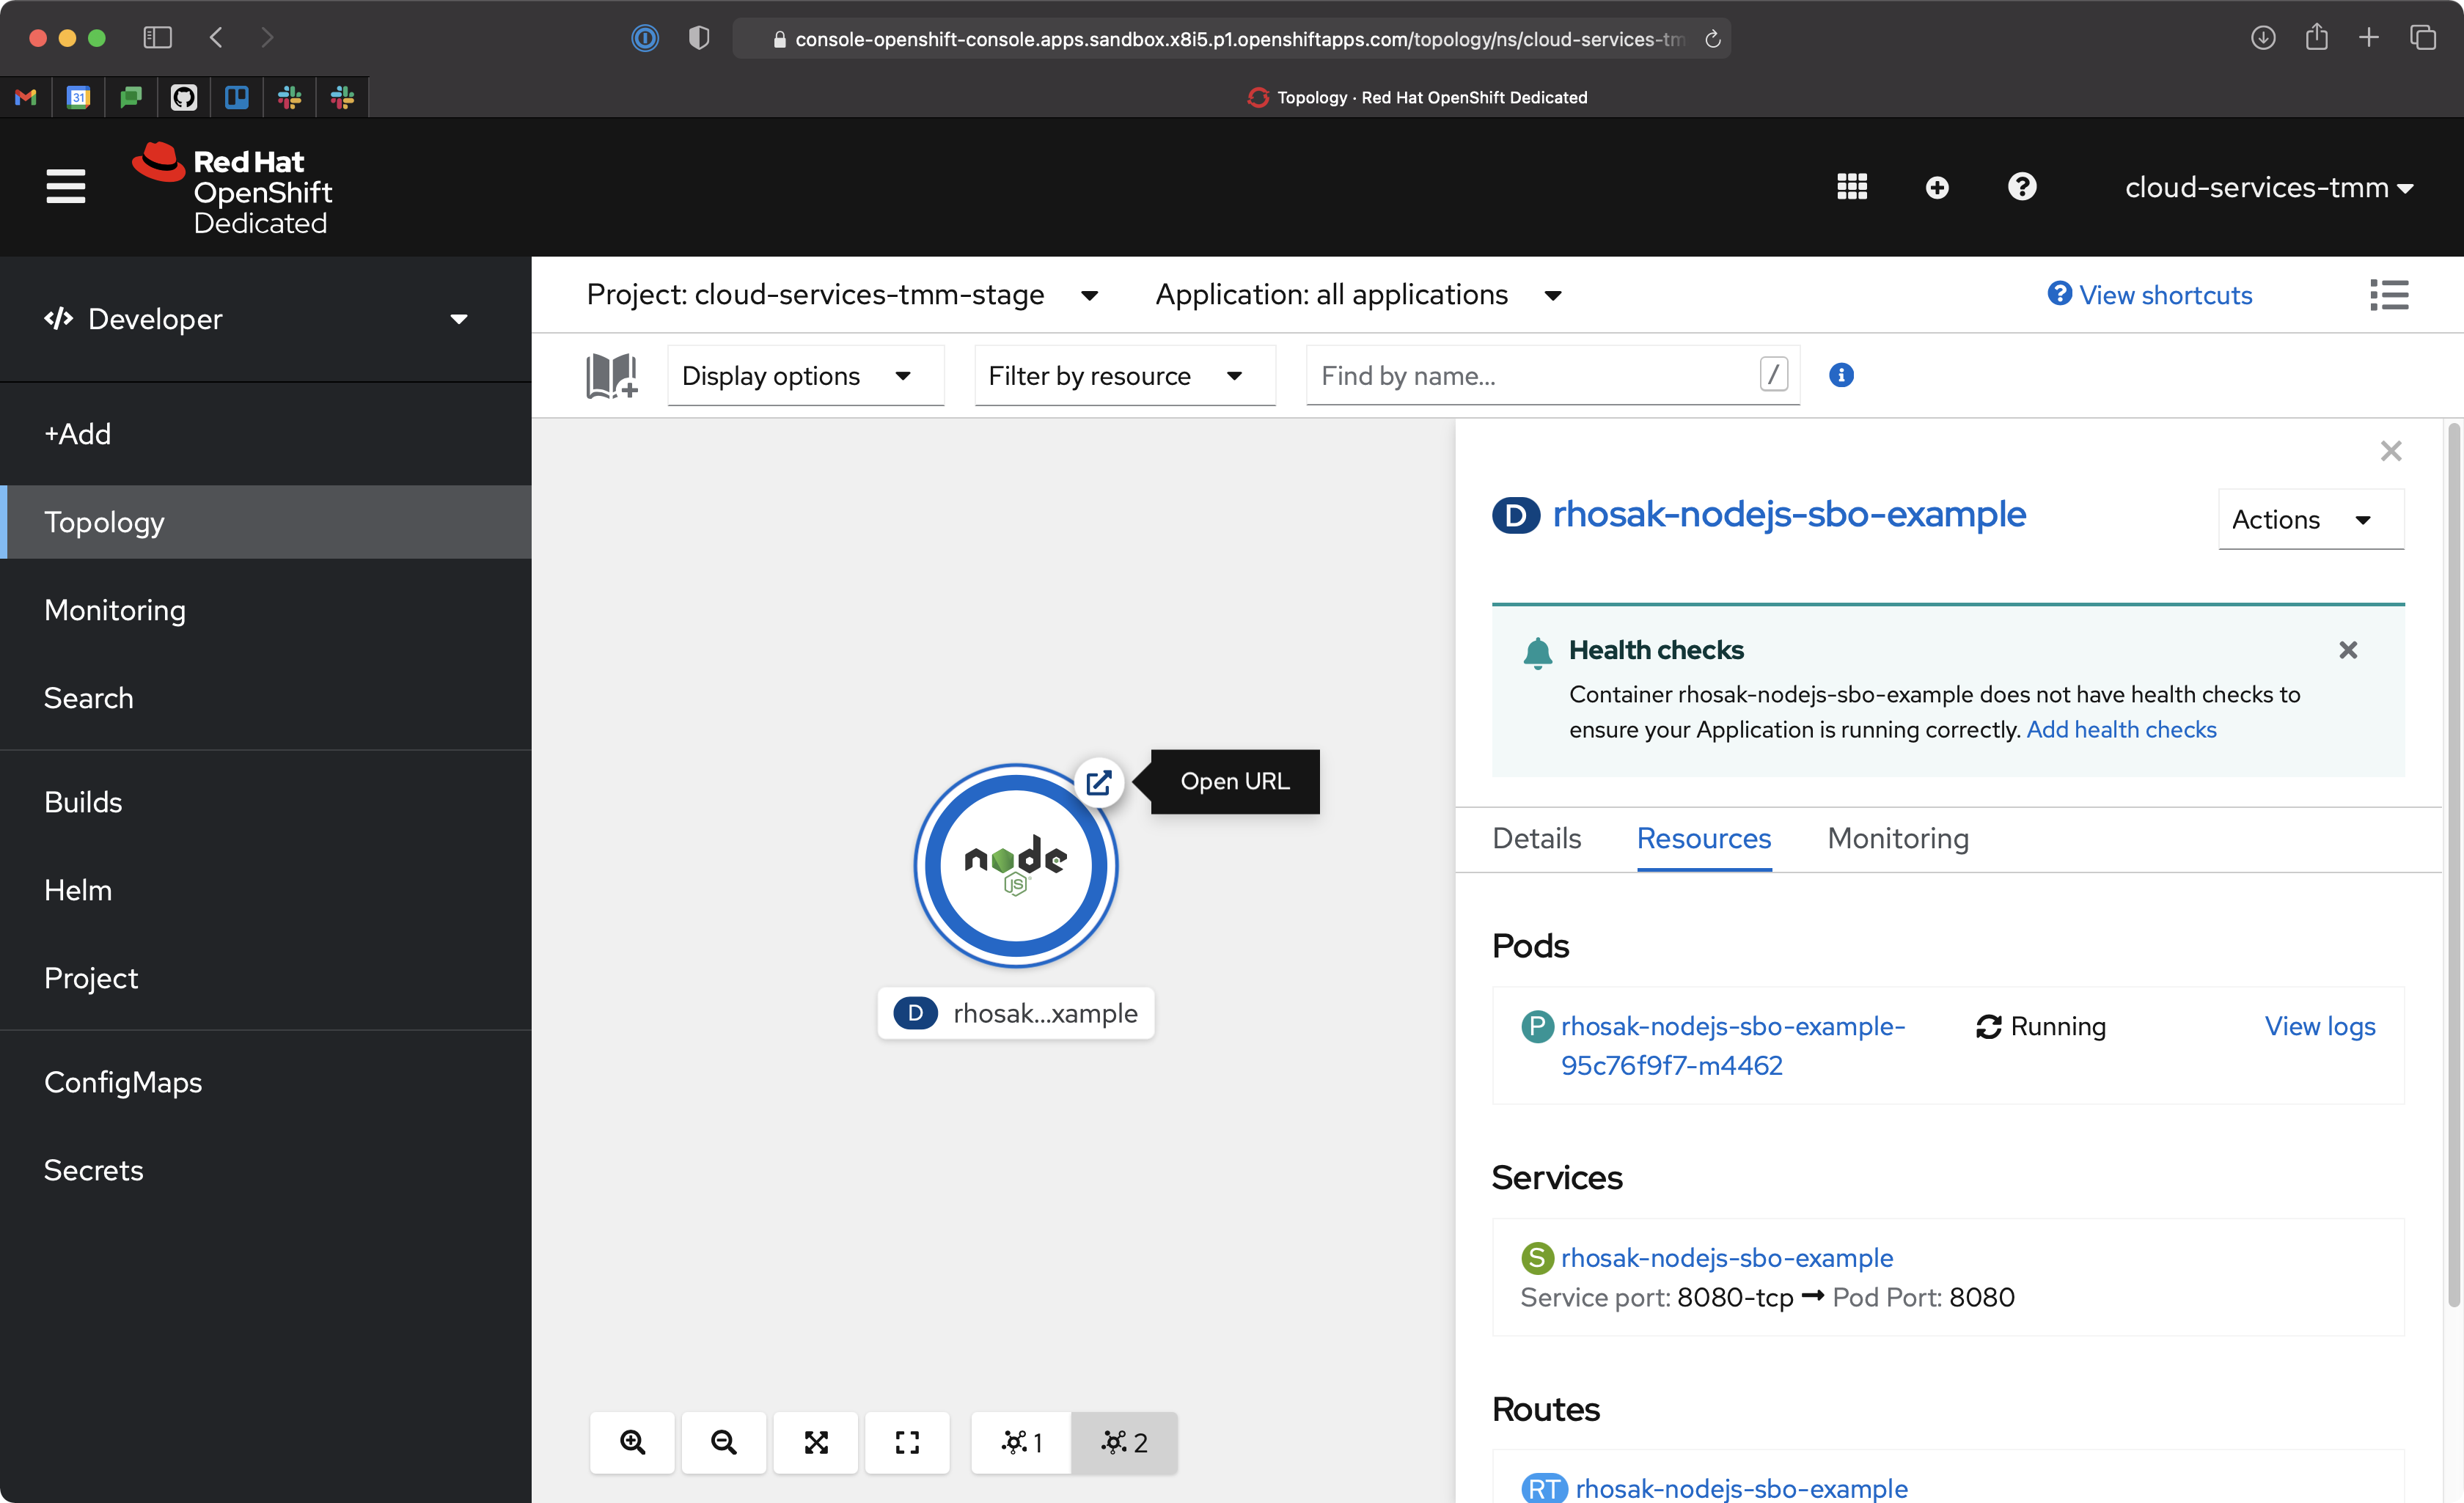Dismiss the Health checks alert
Viewport: 2464px width, 1503px height.
click(x=2349, y=650)
